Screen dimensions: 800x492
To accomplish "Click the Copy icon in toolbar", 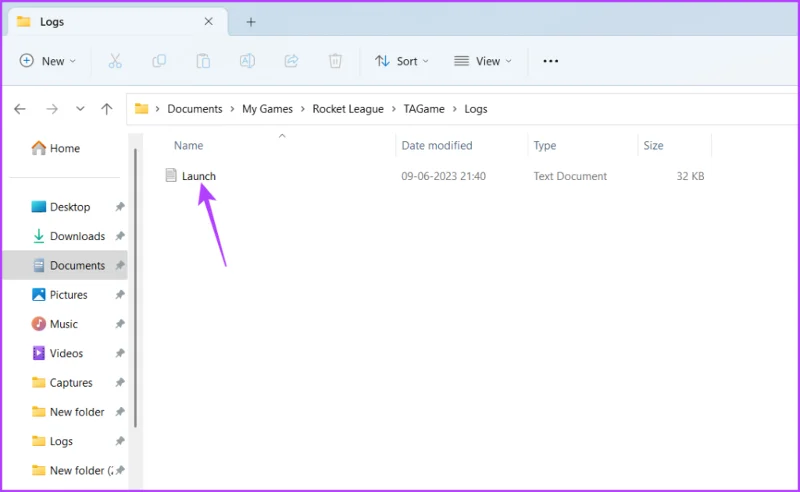I will click(x=159, y=61).
